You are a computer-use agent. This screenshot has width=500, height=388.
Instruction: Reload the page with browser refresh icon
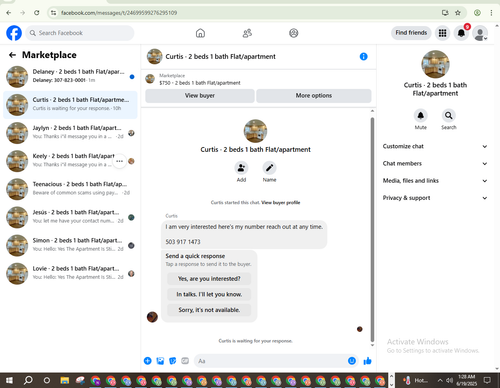pyautogui.click(x=37, y=13)
